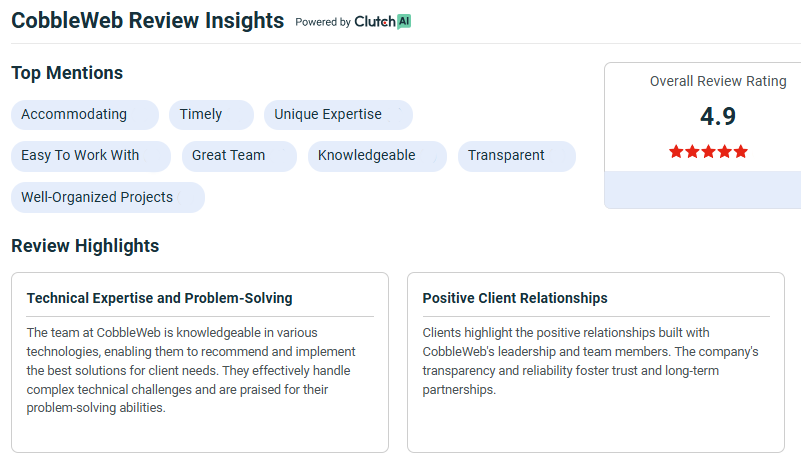Select the Great Team tag
Viewport: 801px width, 463px height.
pos(239,156)
